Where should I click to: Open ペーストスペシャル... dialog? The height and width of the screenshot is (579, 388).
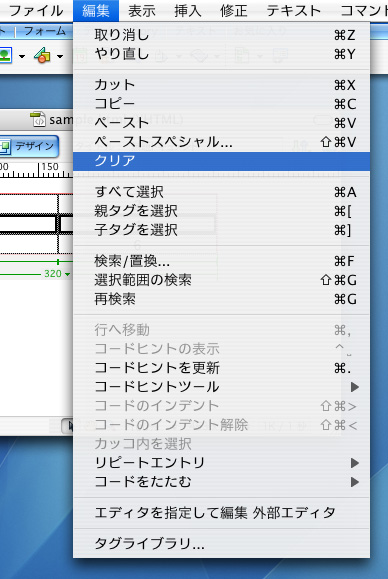coord(222,142)
